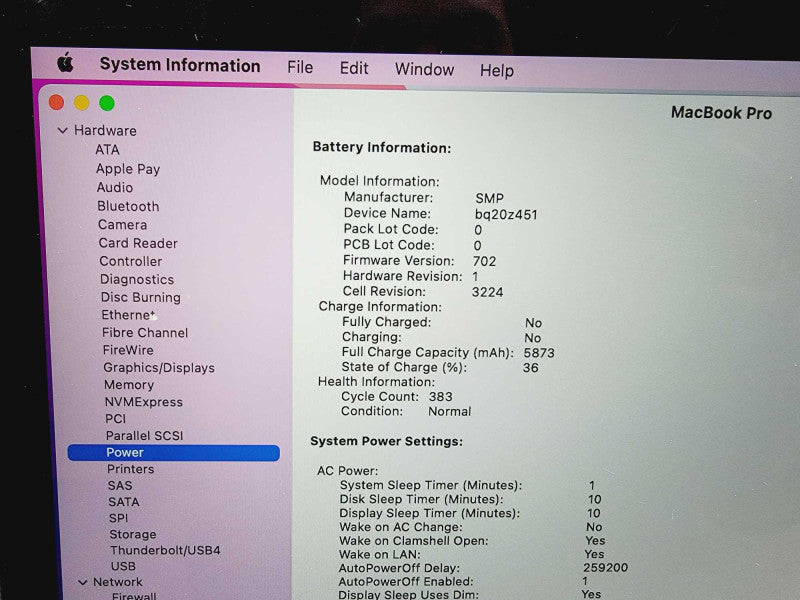Screen dimensions: 800x600
Task: Click the Firmware Version value 702
Action: [484, 261]
